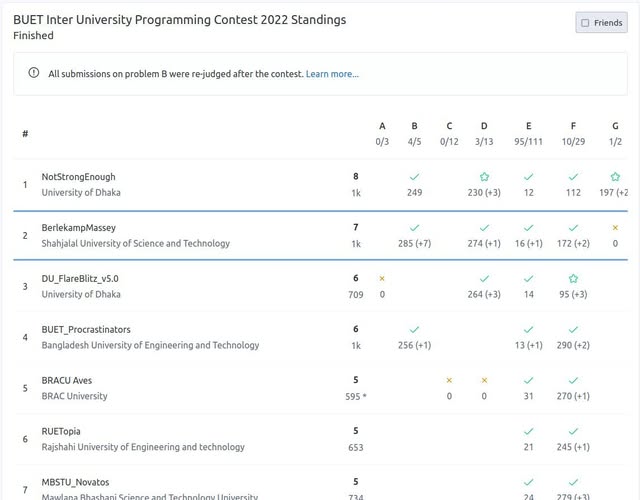Click RUETopia problem F checkmark
Image resolution: width=640 pixels, height=500 pixels.
click(573, 431)
